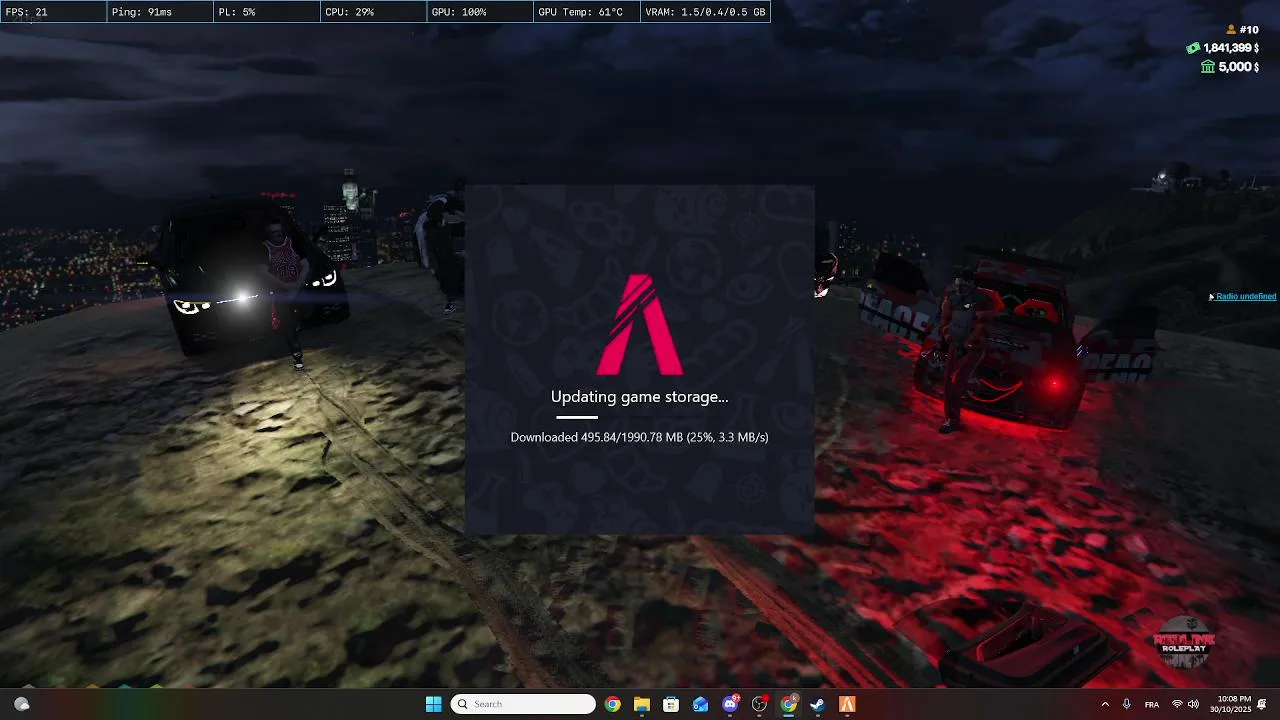Viewport: 1280px width, 720px height.
Task: Switch the FRA keyboard language
Action: tap(1152, 704)
